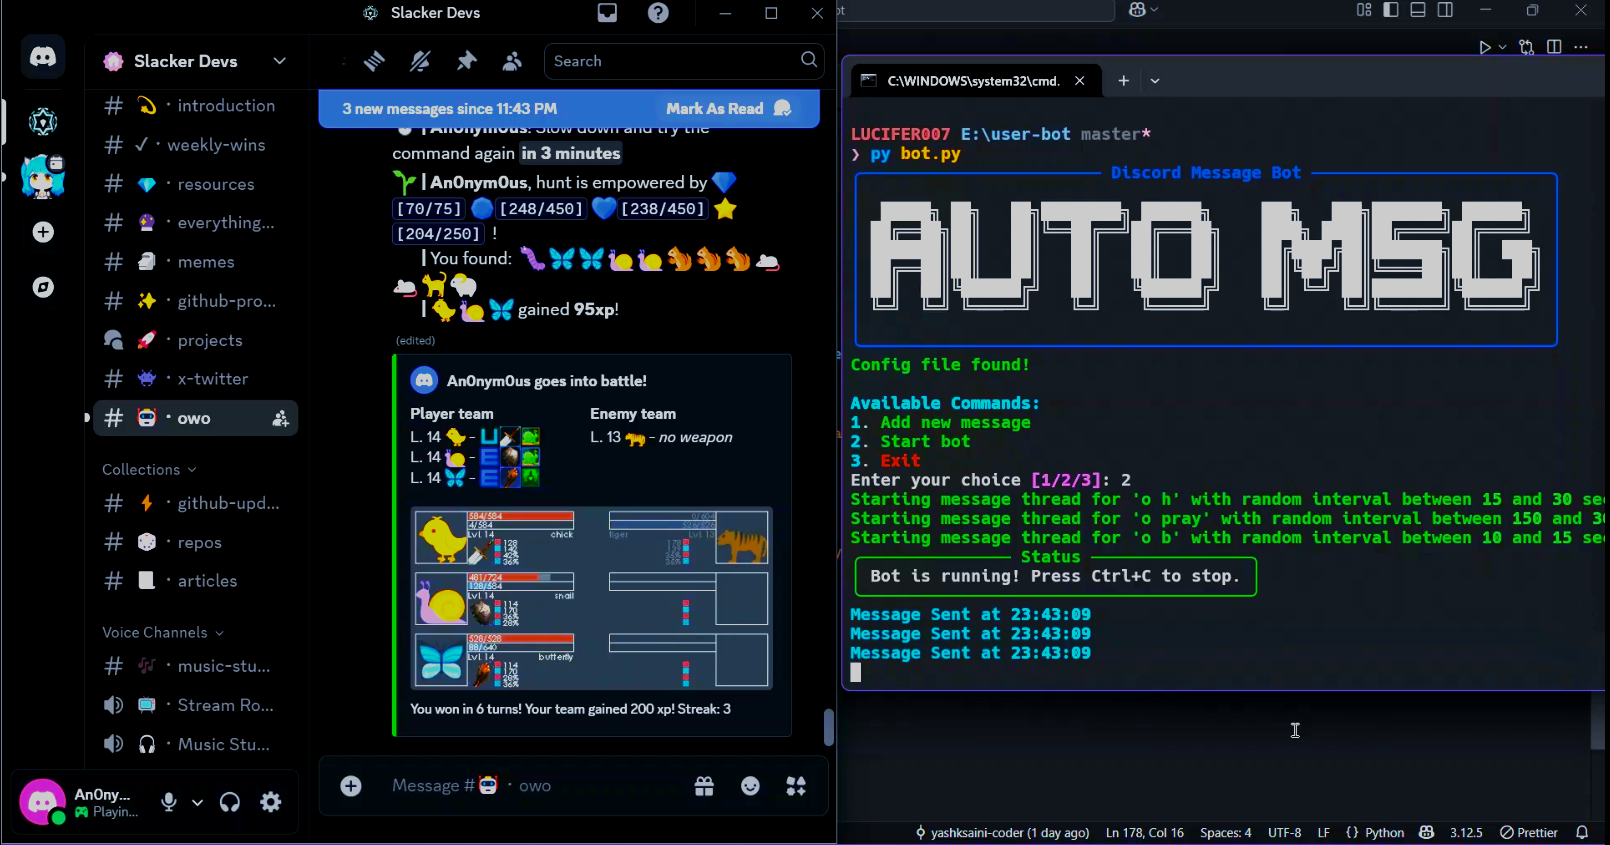Screen dimensions: 1610x845
Task: Open terminal profile dropdown arrow
Action: click(x=1155, y=81)
